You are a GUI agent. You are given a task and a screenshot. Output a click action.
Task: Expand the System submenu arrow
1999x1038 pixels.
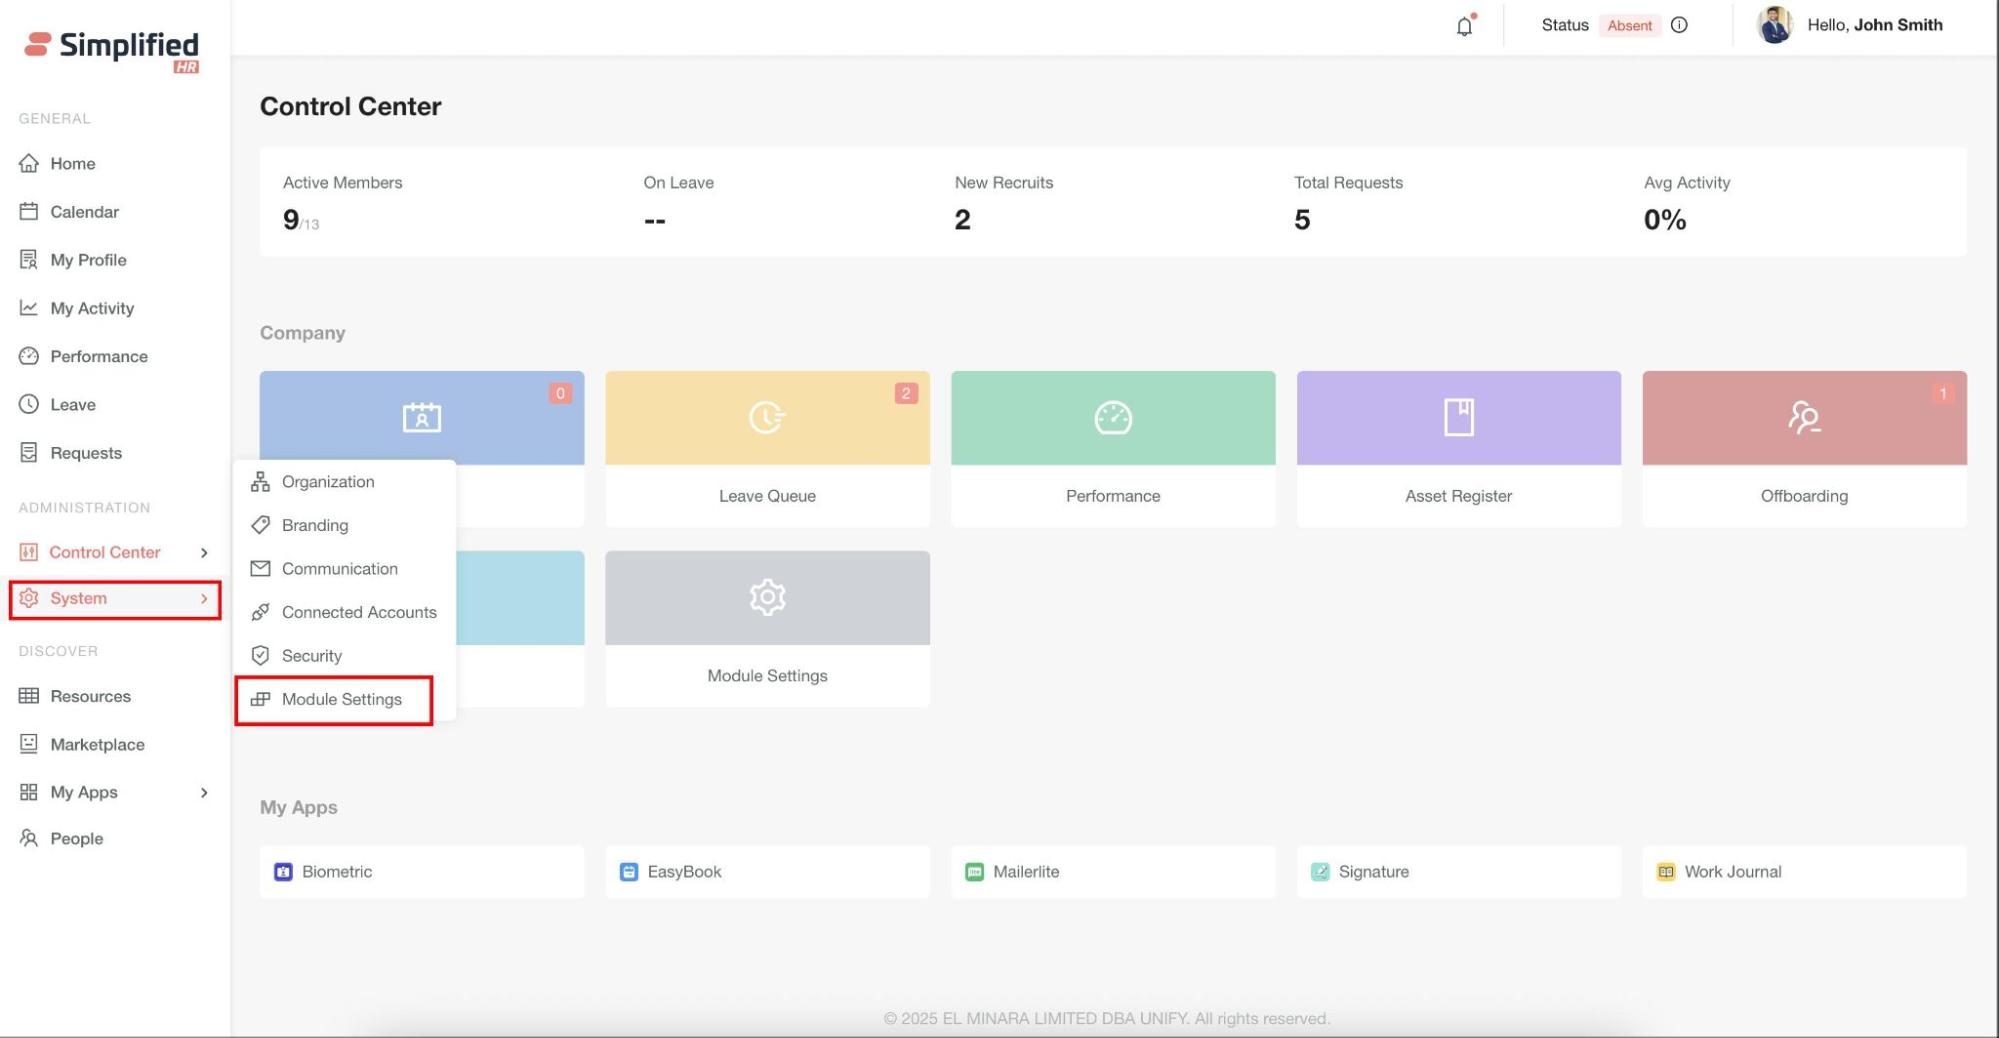(x=204, y=599)
